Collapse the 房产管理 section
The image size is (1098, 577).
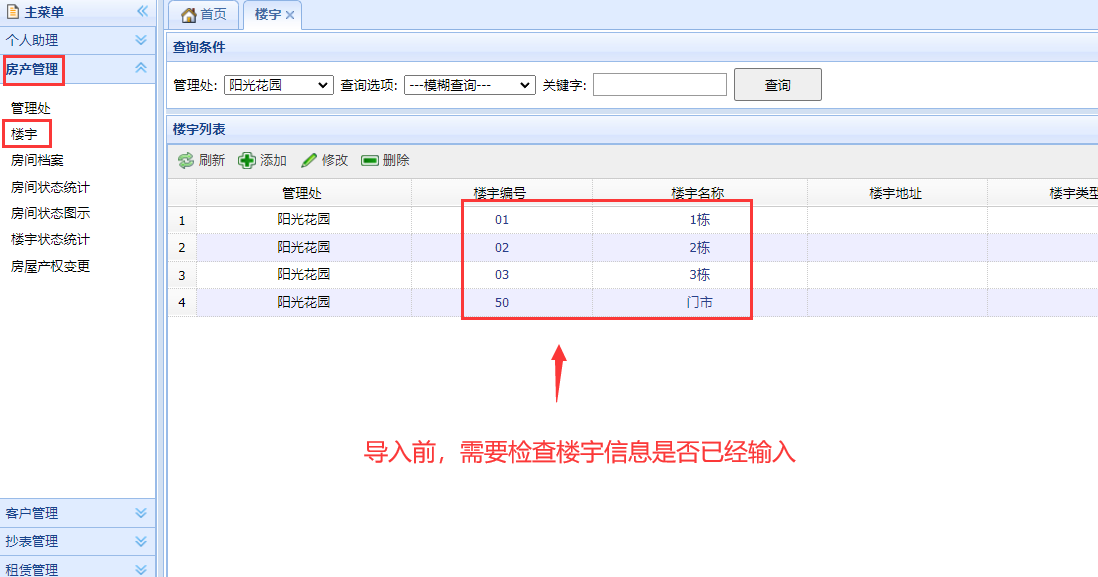tap(141, 68)
